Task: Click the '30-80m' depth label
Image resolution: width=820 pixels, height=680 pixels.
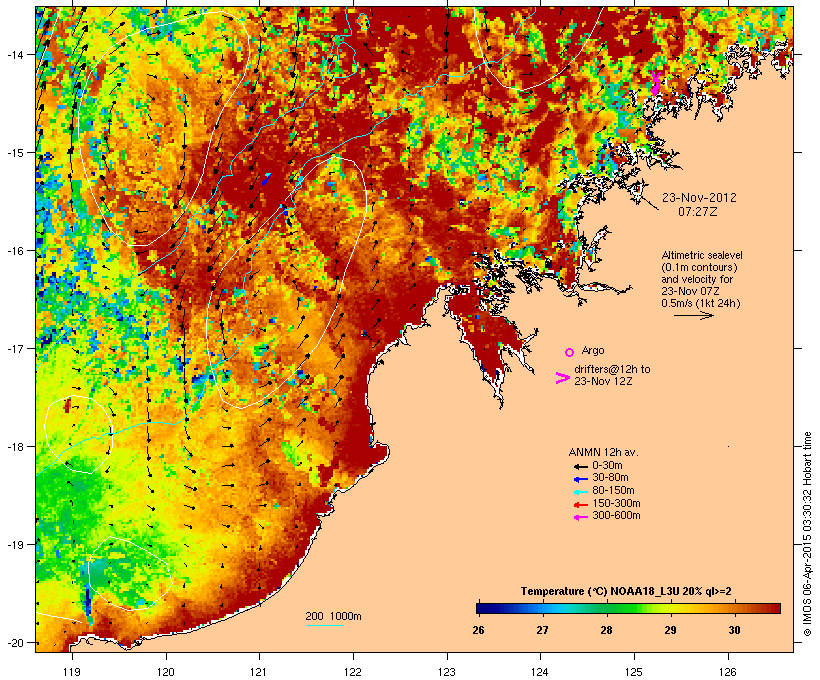Action: [610, 478]
